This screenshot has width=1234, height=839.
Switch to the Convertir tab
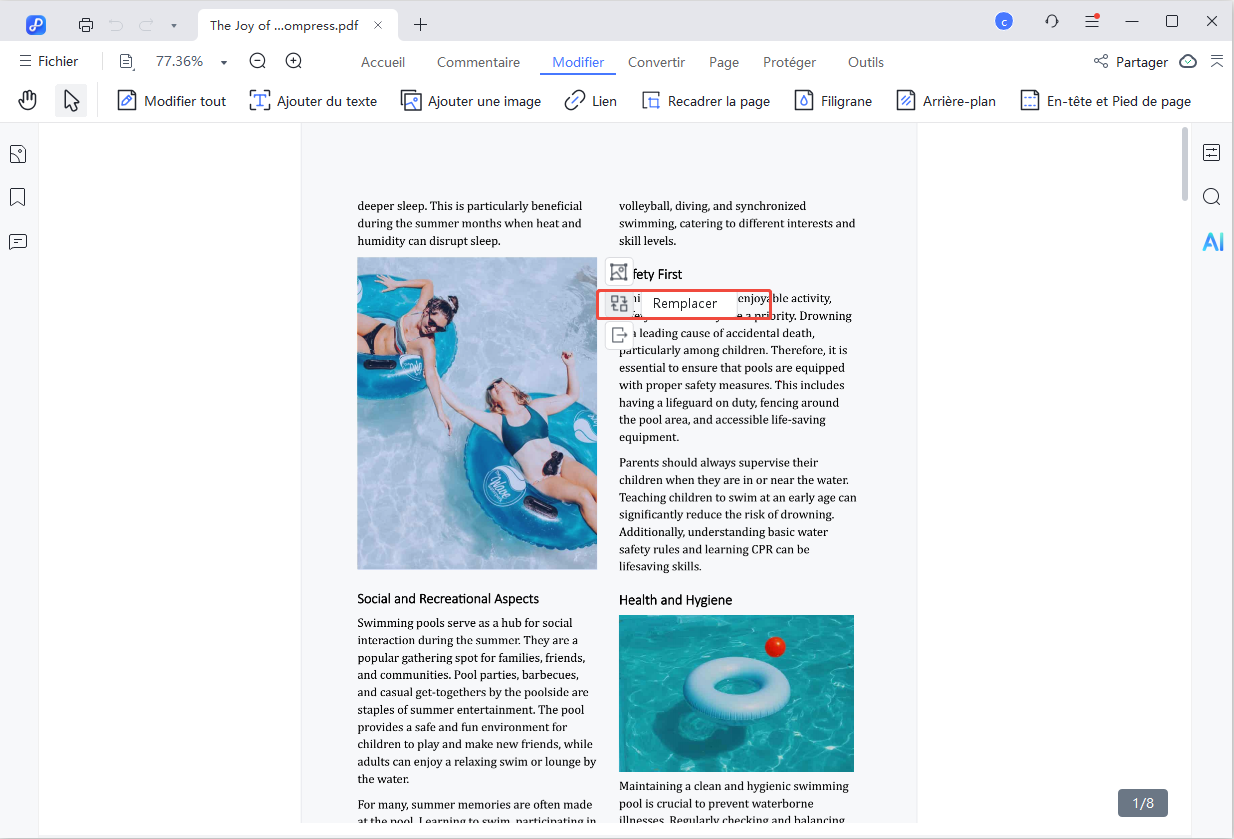tap(656, 62)
